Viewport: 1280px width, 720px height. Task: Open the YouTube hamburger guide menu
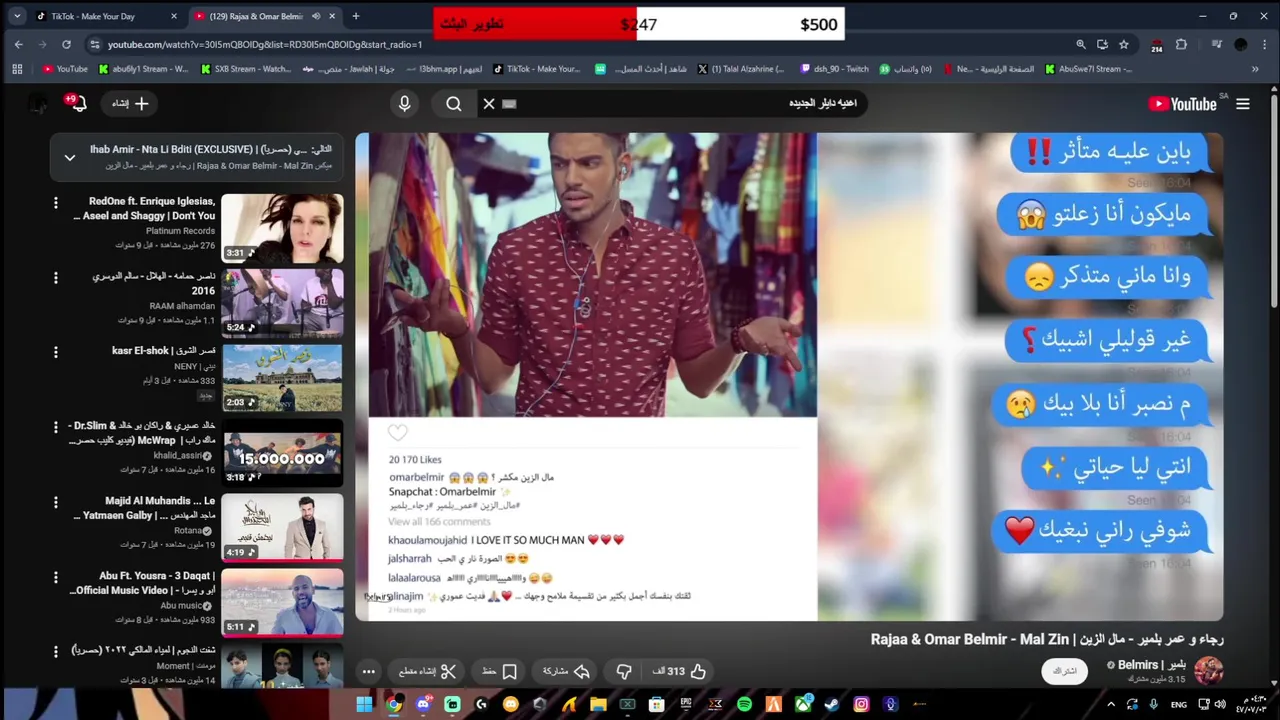pos(1243,104)
